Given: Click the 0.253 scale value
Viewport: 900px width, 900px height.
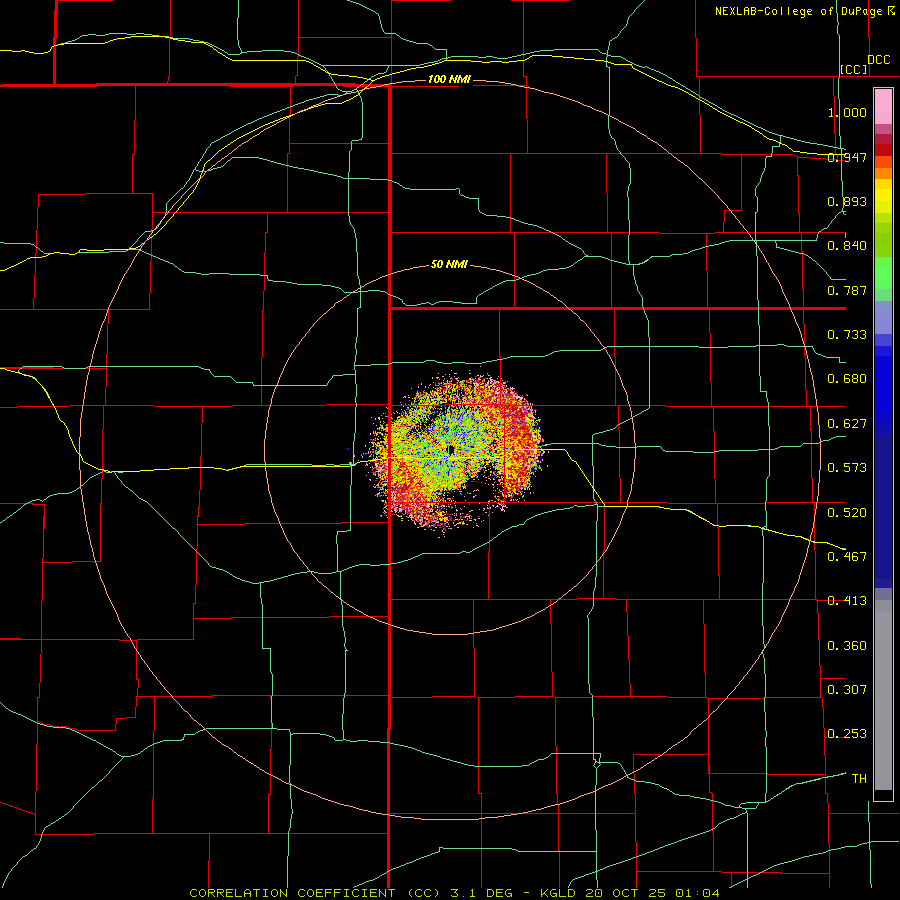Looking at the screenshot, I should 847,734.
